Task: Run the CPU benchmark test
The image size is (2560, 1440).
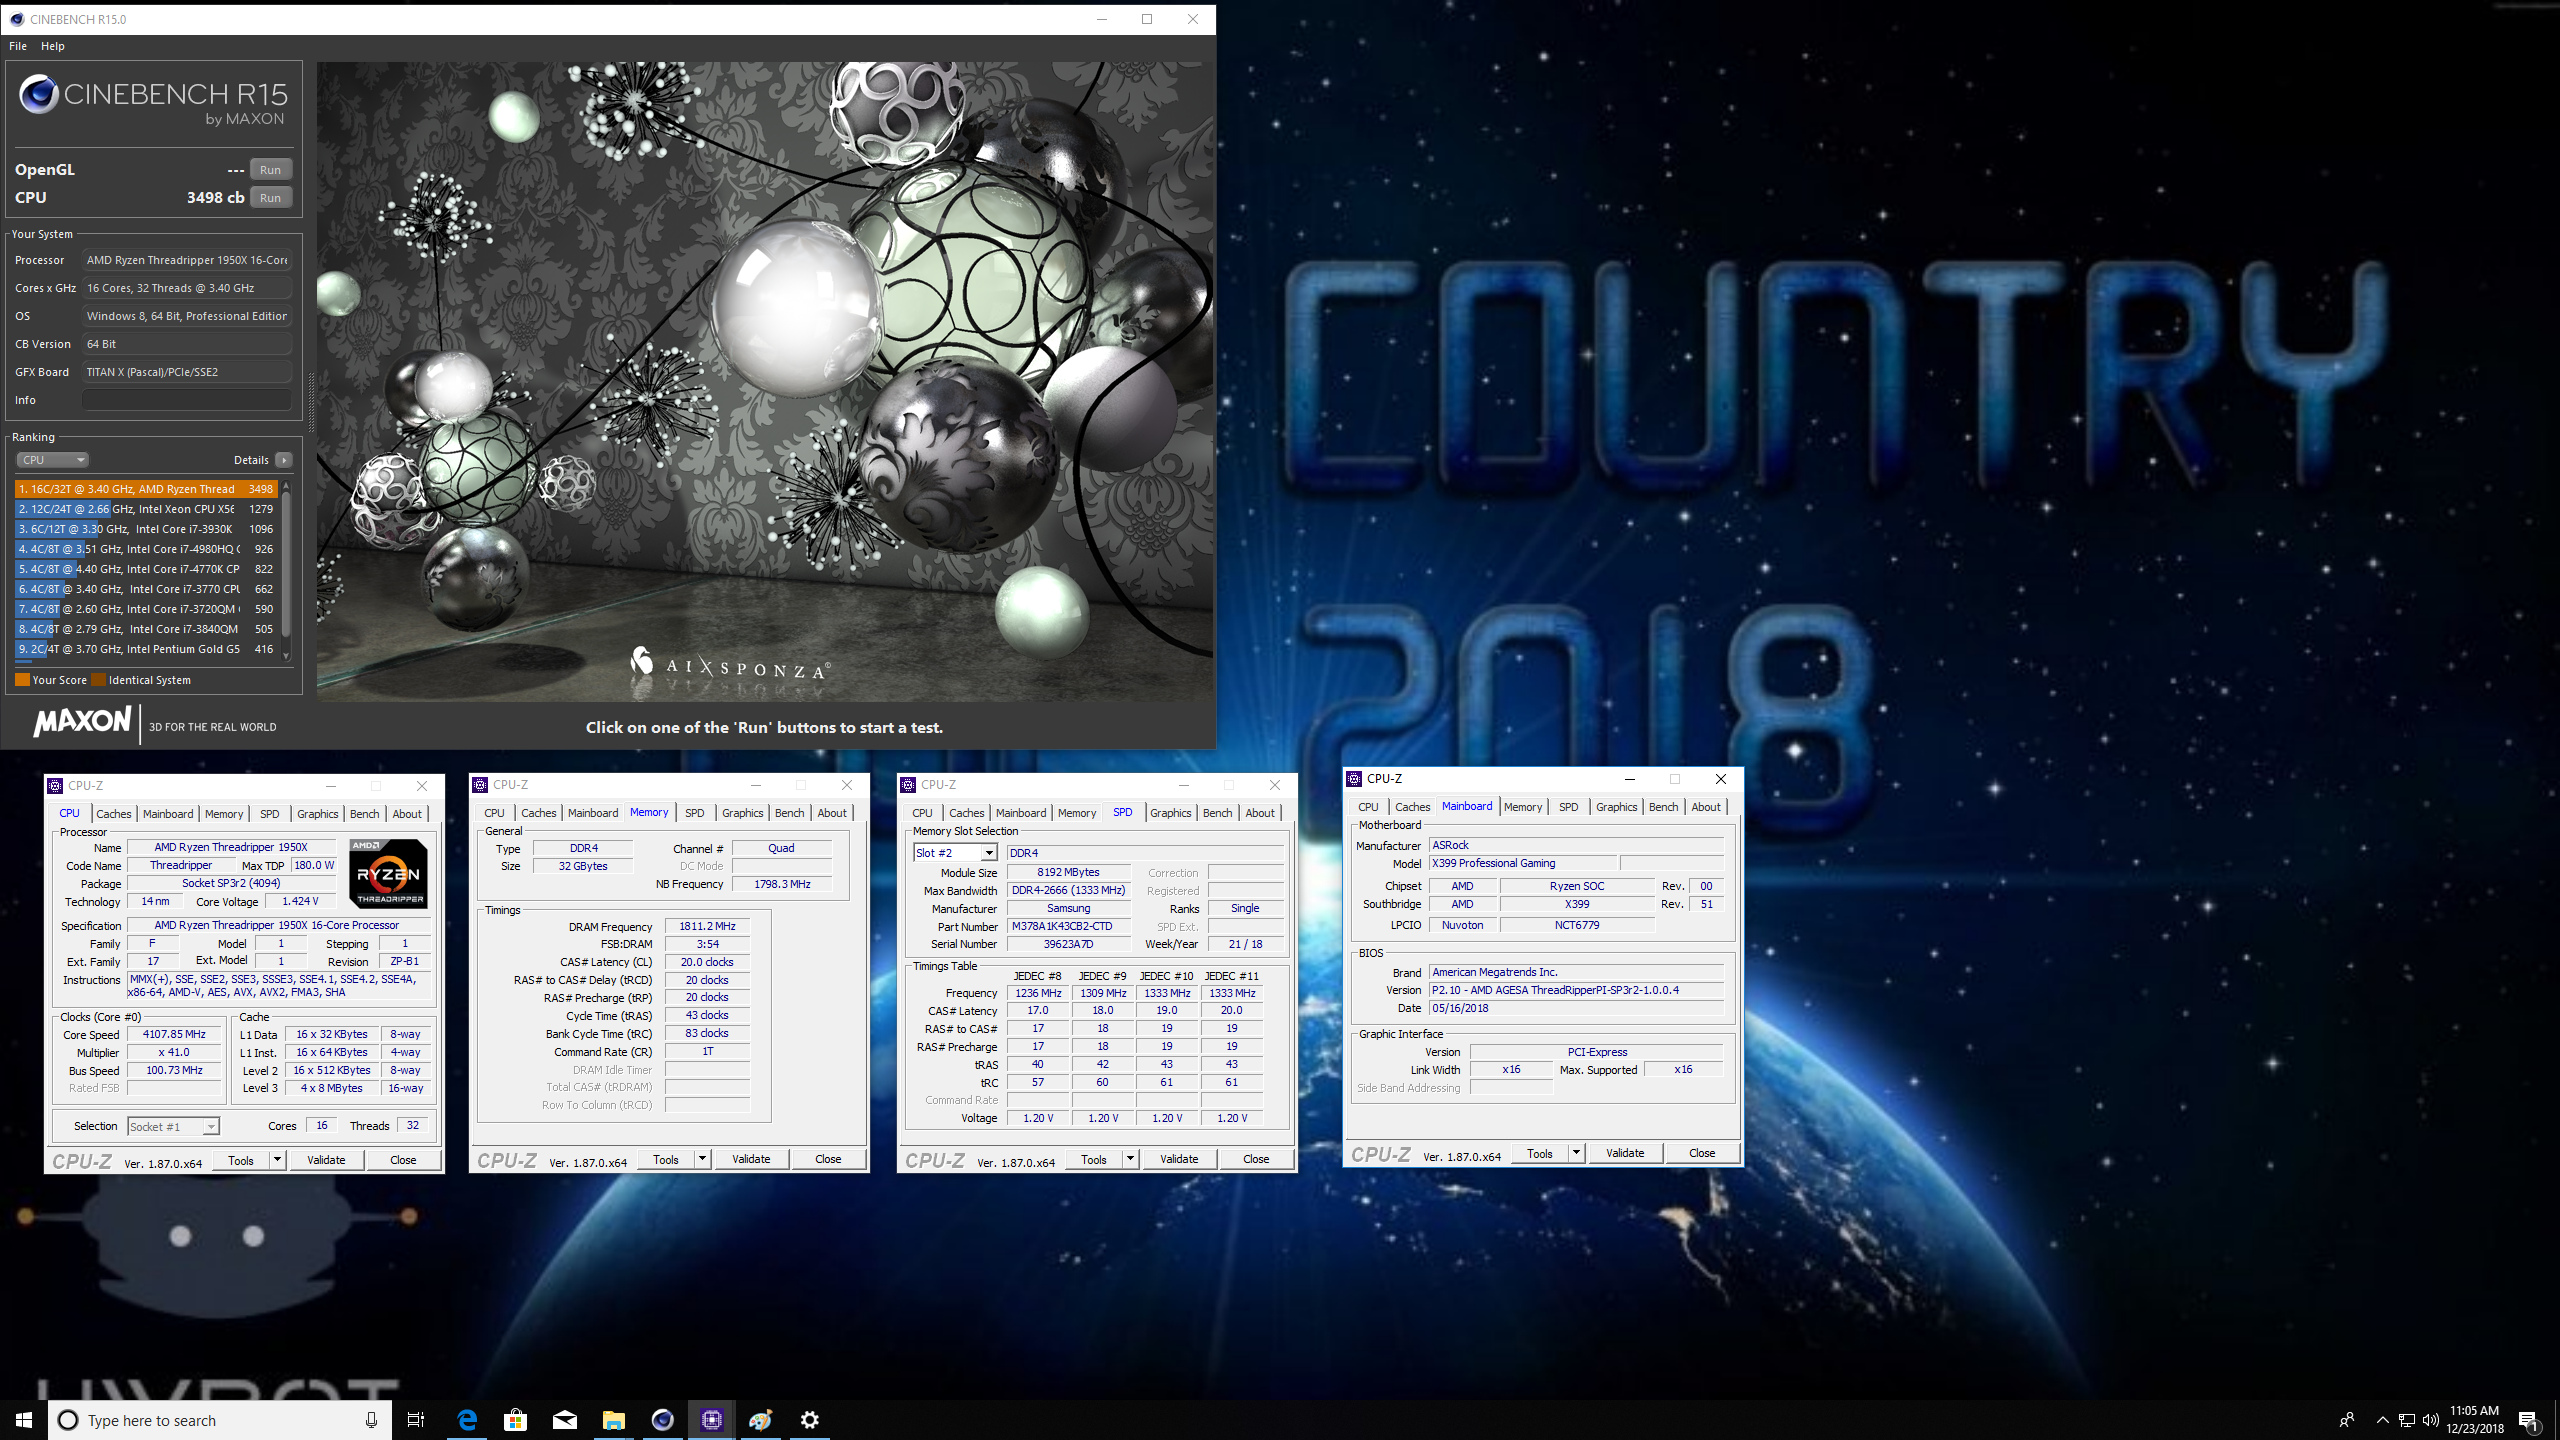Action: (x=270, y=198)
